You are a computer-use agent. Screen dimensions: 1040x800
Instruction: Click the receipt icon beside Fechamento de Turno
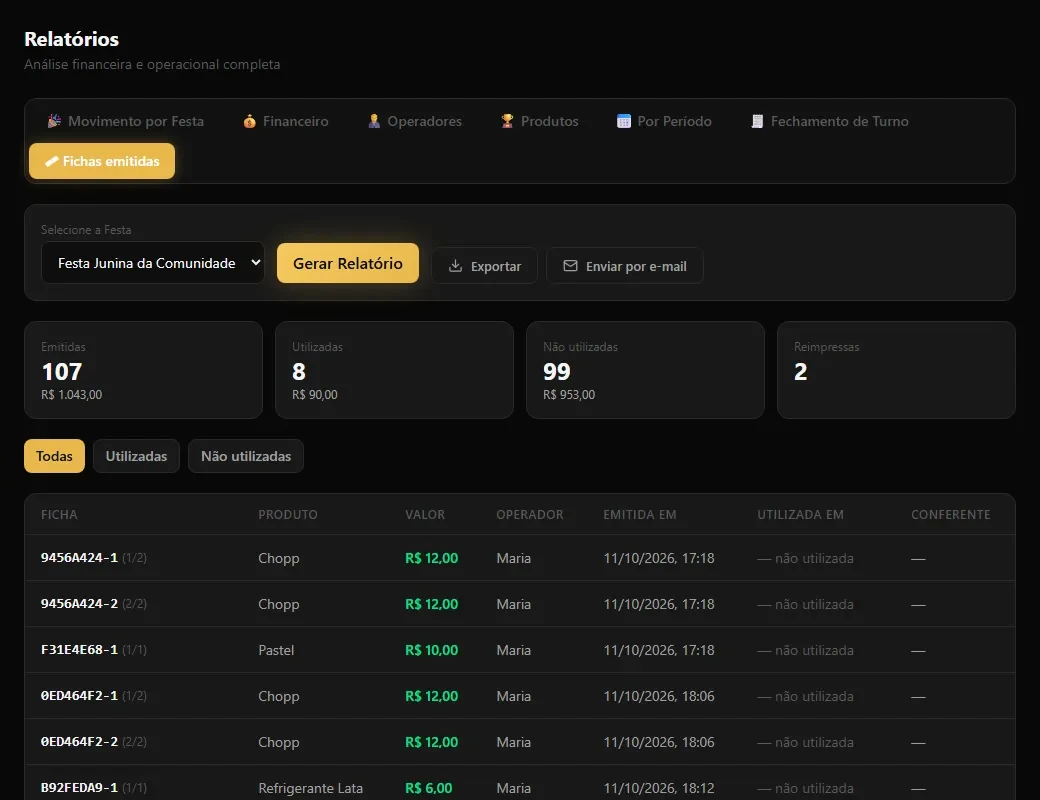757,121
